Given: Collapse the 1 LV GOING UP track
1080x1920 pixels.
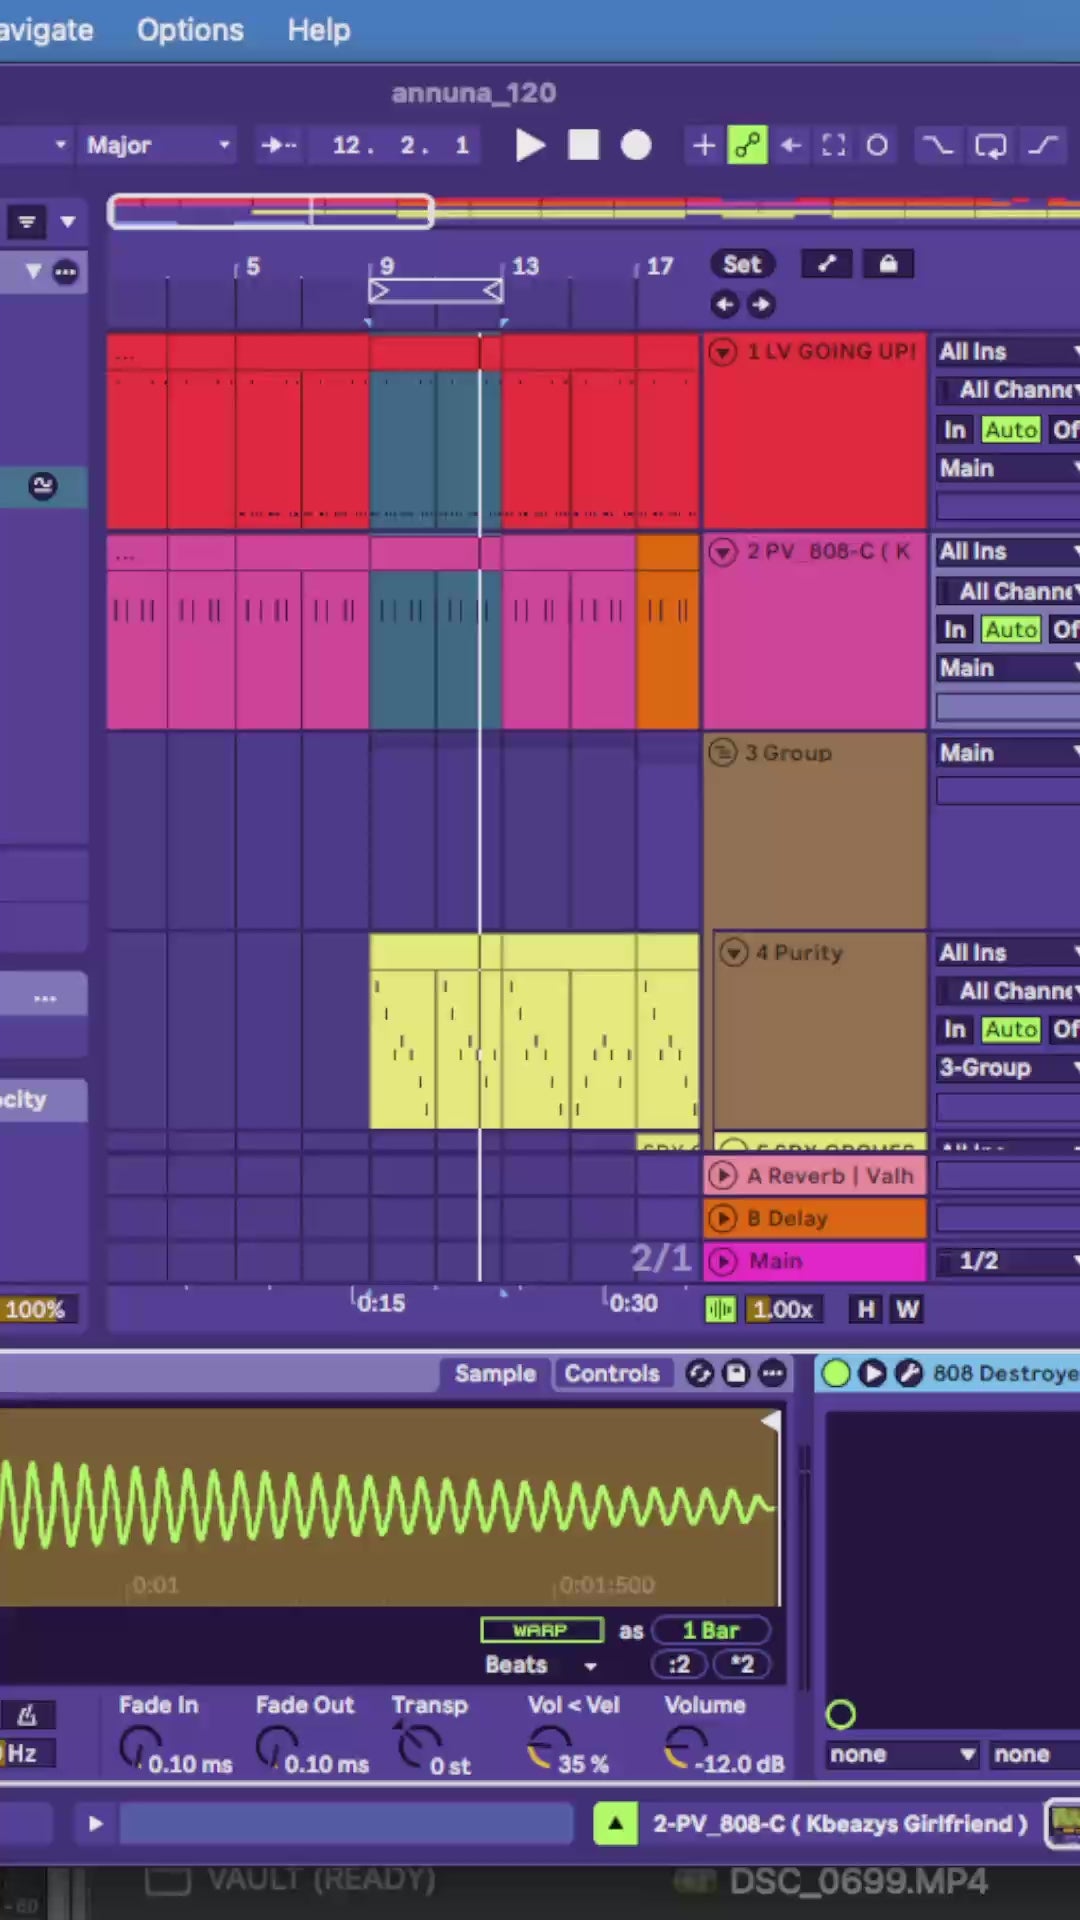Looking at the screenshot, I should [723, 352].
